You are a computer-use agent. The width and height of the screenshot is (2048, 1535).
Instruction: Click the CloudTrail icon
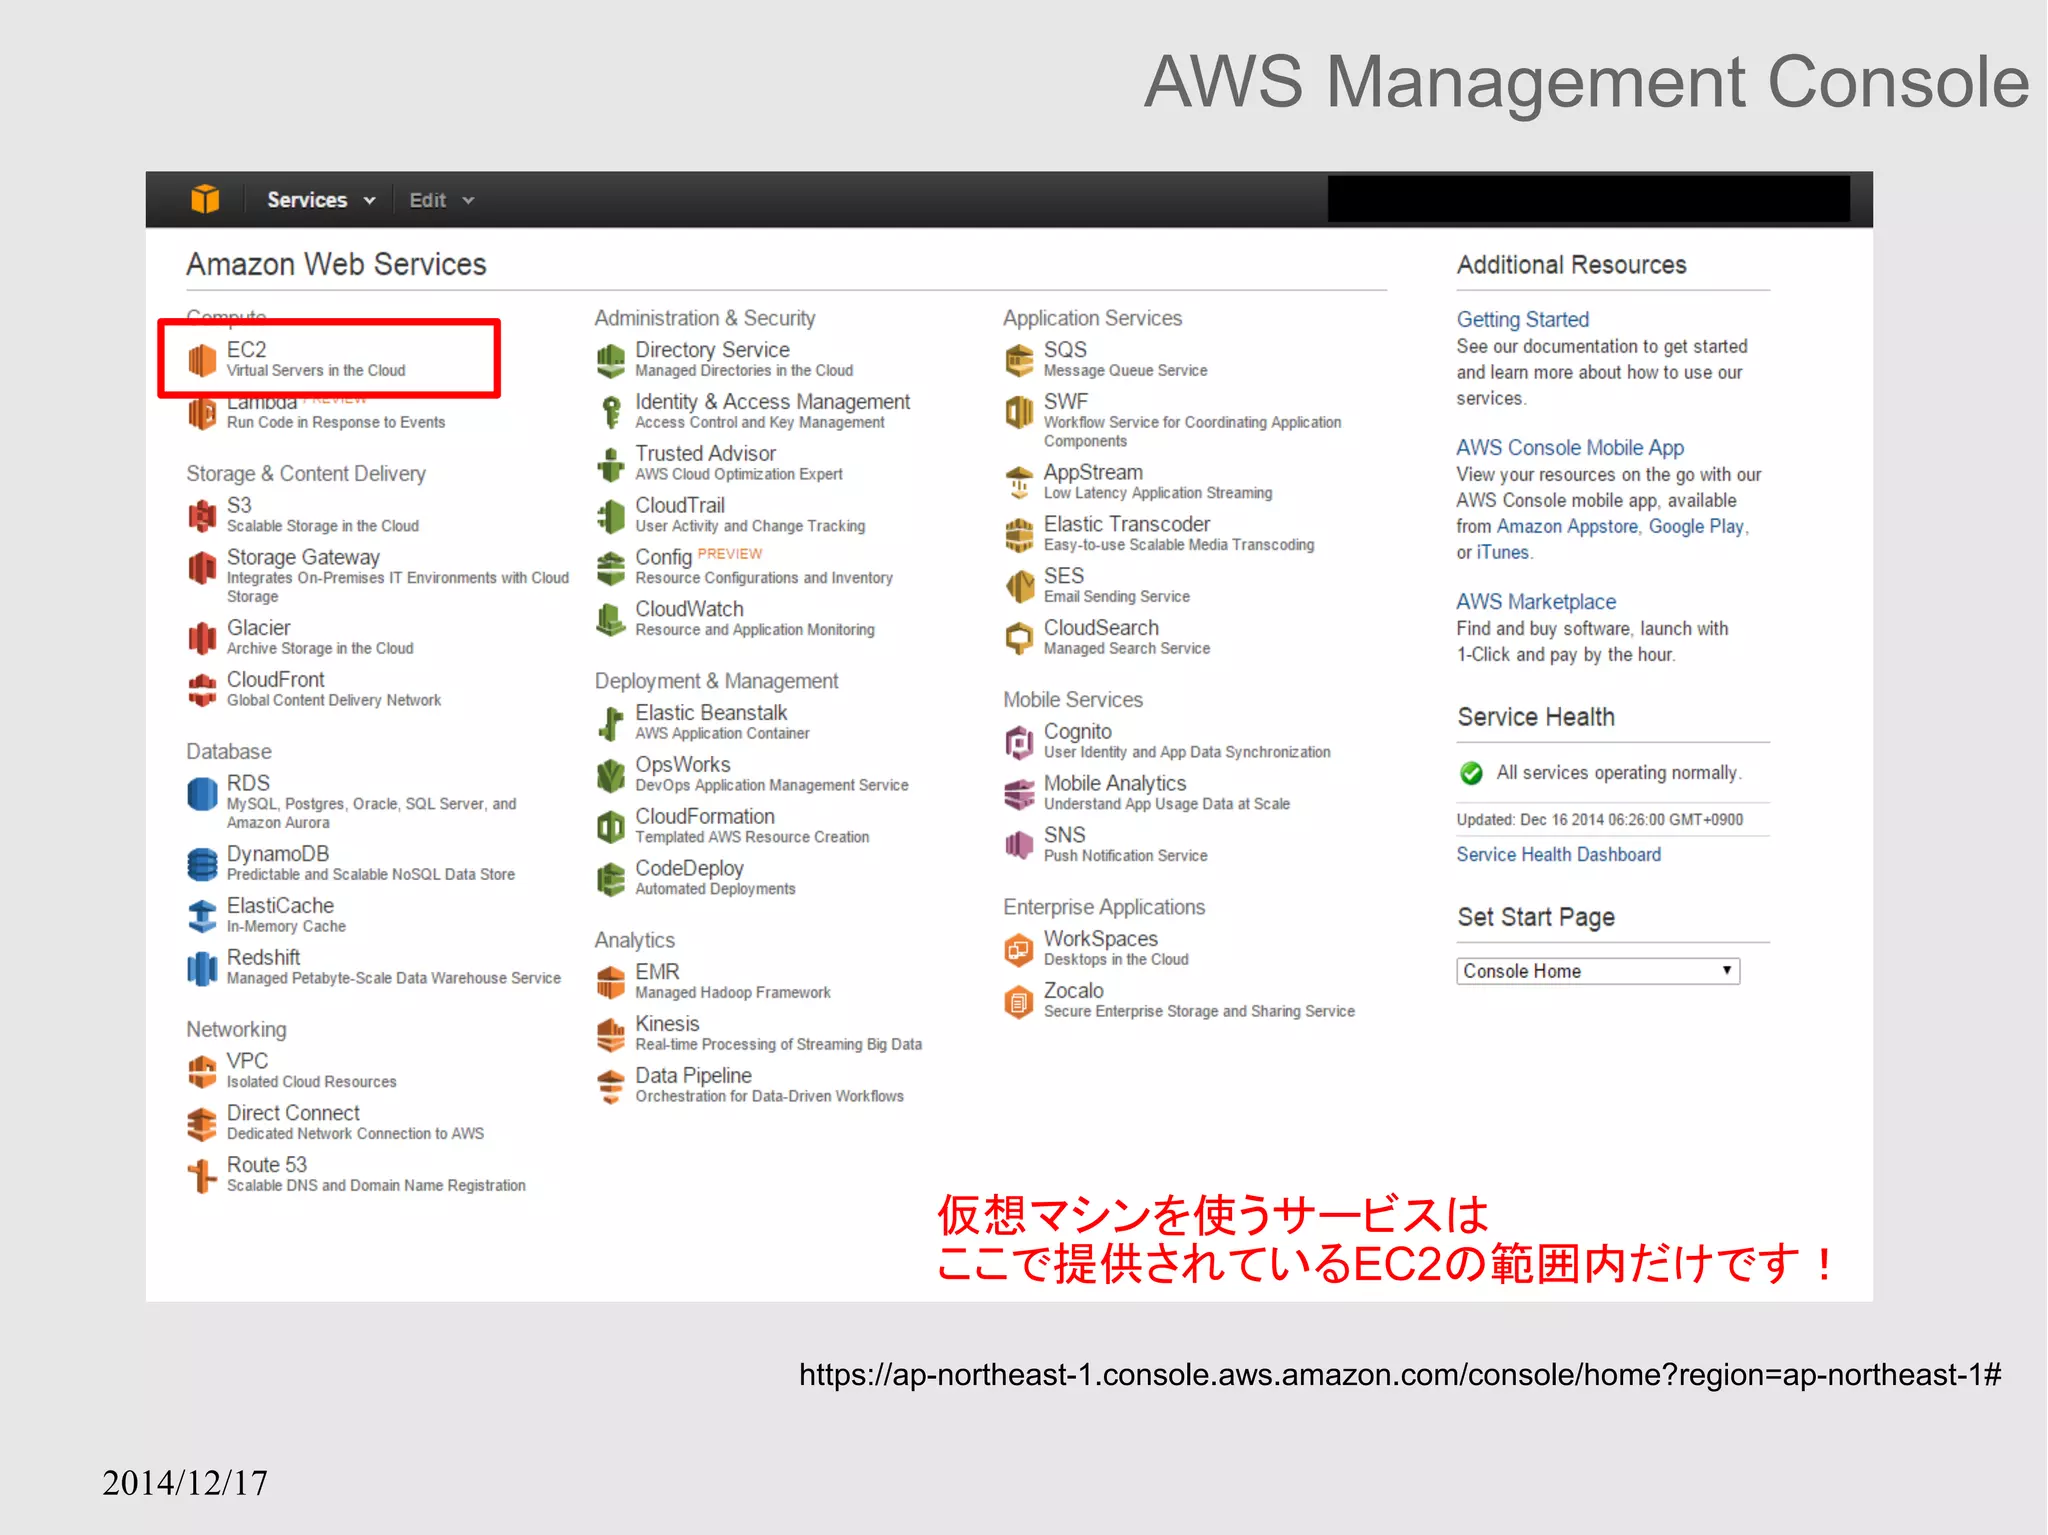[611, 516]
